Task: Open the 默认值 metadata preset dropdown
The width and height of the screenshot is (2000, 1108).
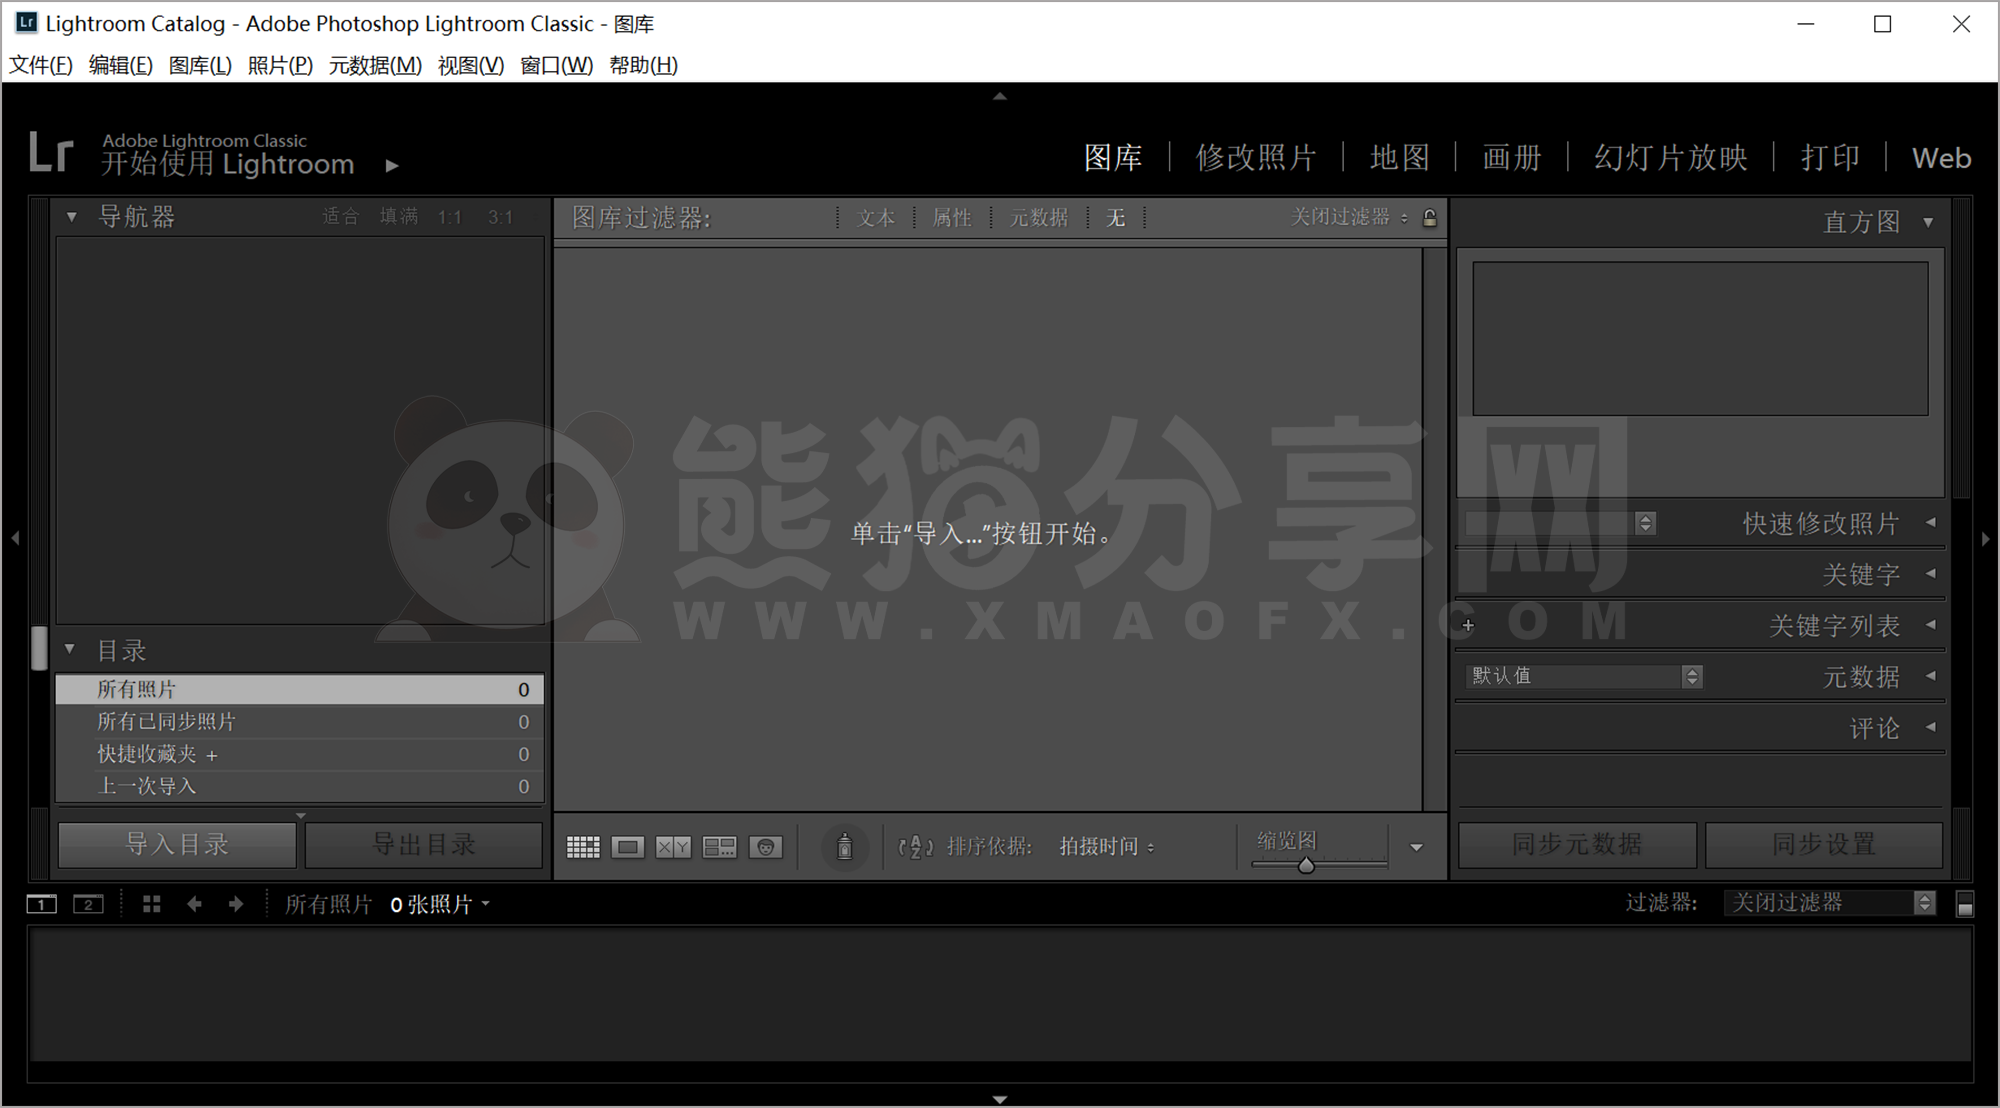Action: coord(1580,676)
